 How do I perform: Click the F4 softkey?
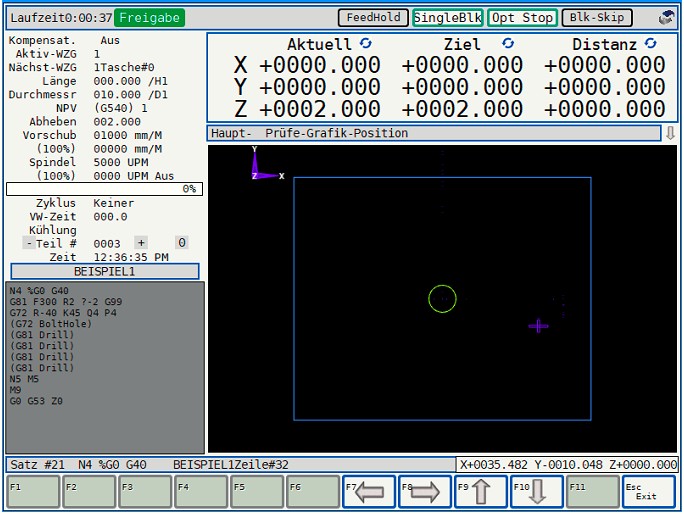coord(201,492)
